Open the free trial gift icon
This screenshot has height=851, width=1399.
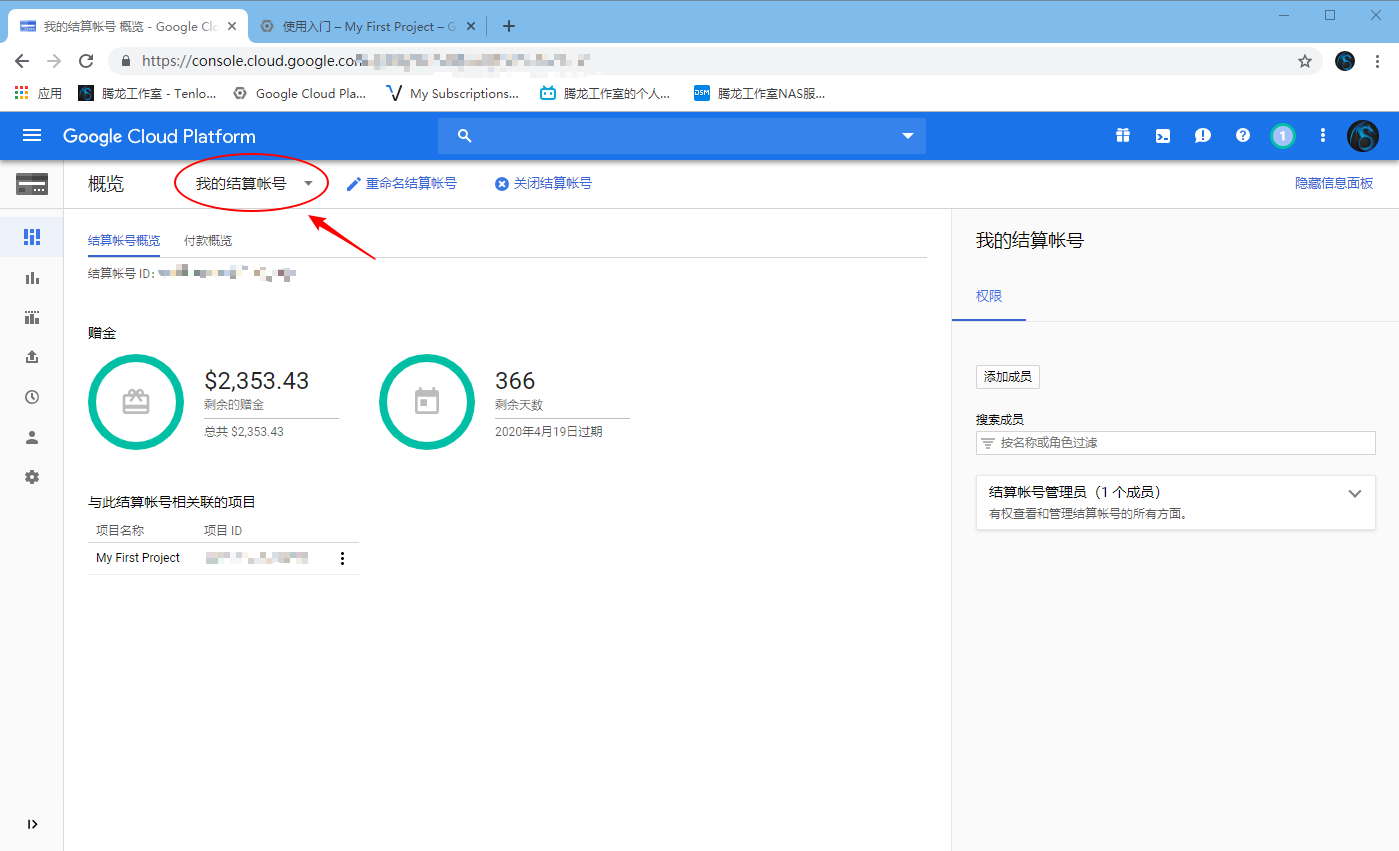coord(1123,136)
